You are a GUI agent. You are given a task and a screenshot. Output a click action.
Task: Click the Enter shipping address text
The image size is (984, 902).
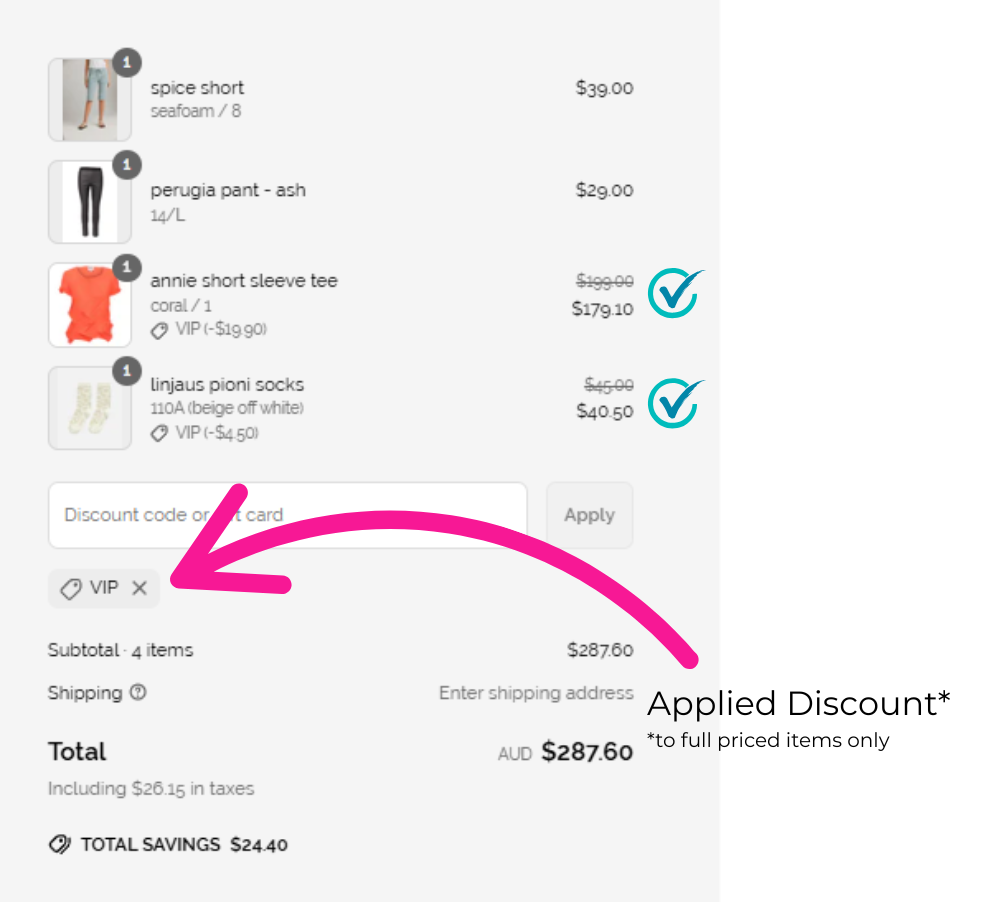click(x=535, y=693)
